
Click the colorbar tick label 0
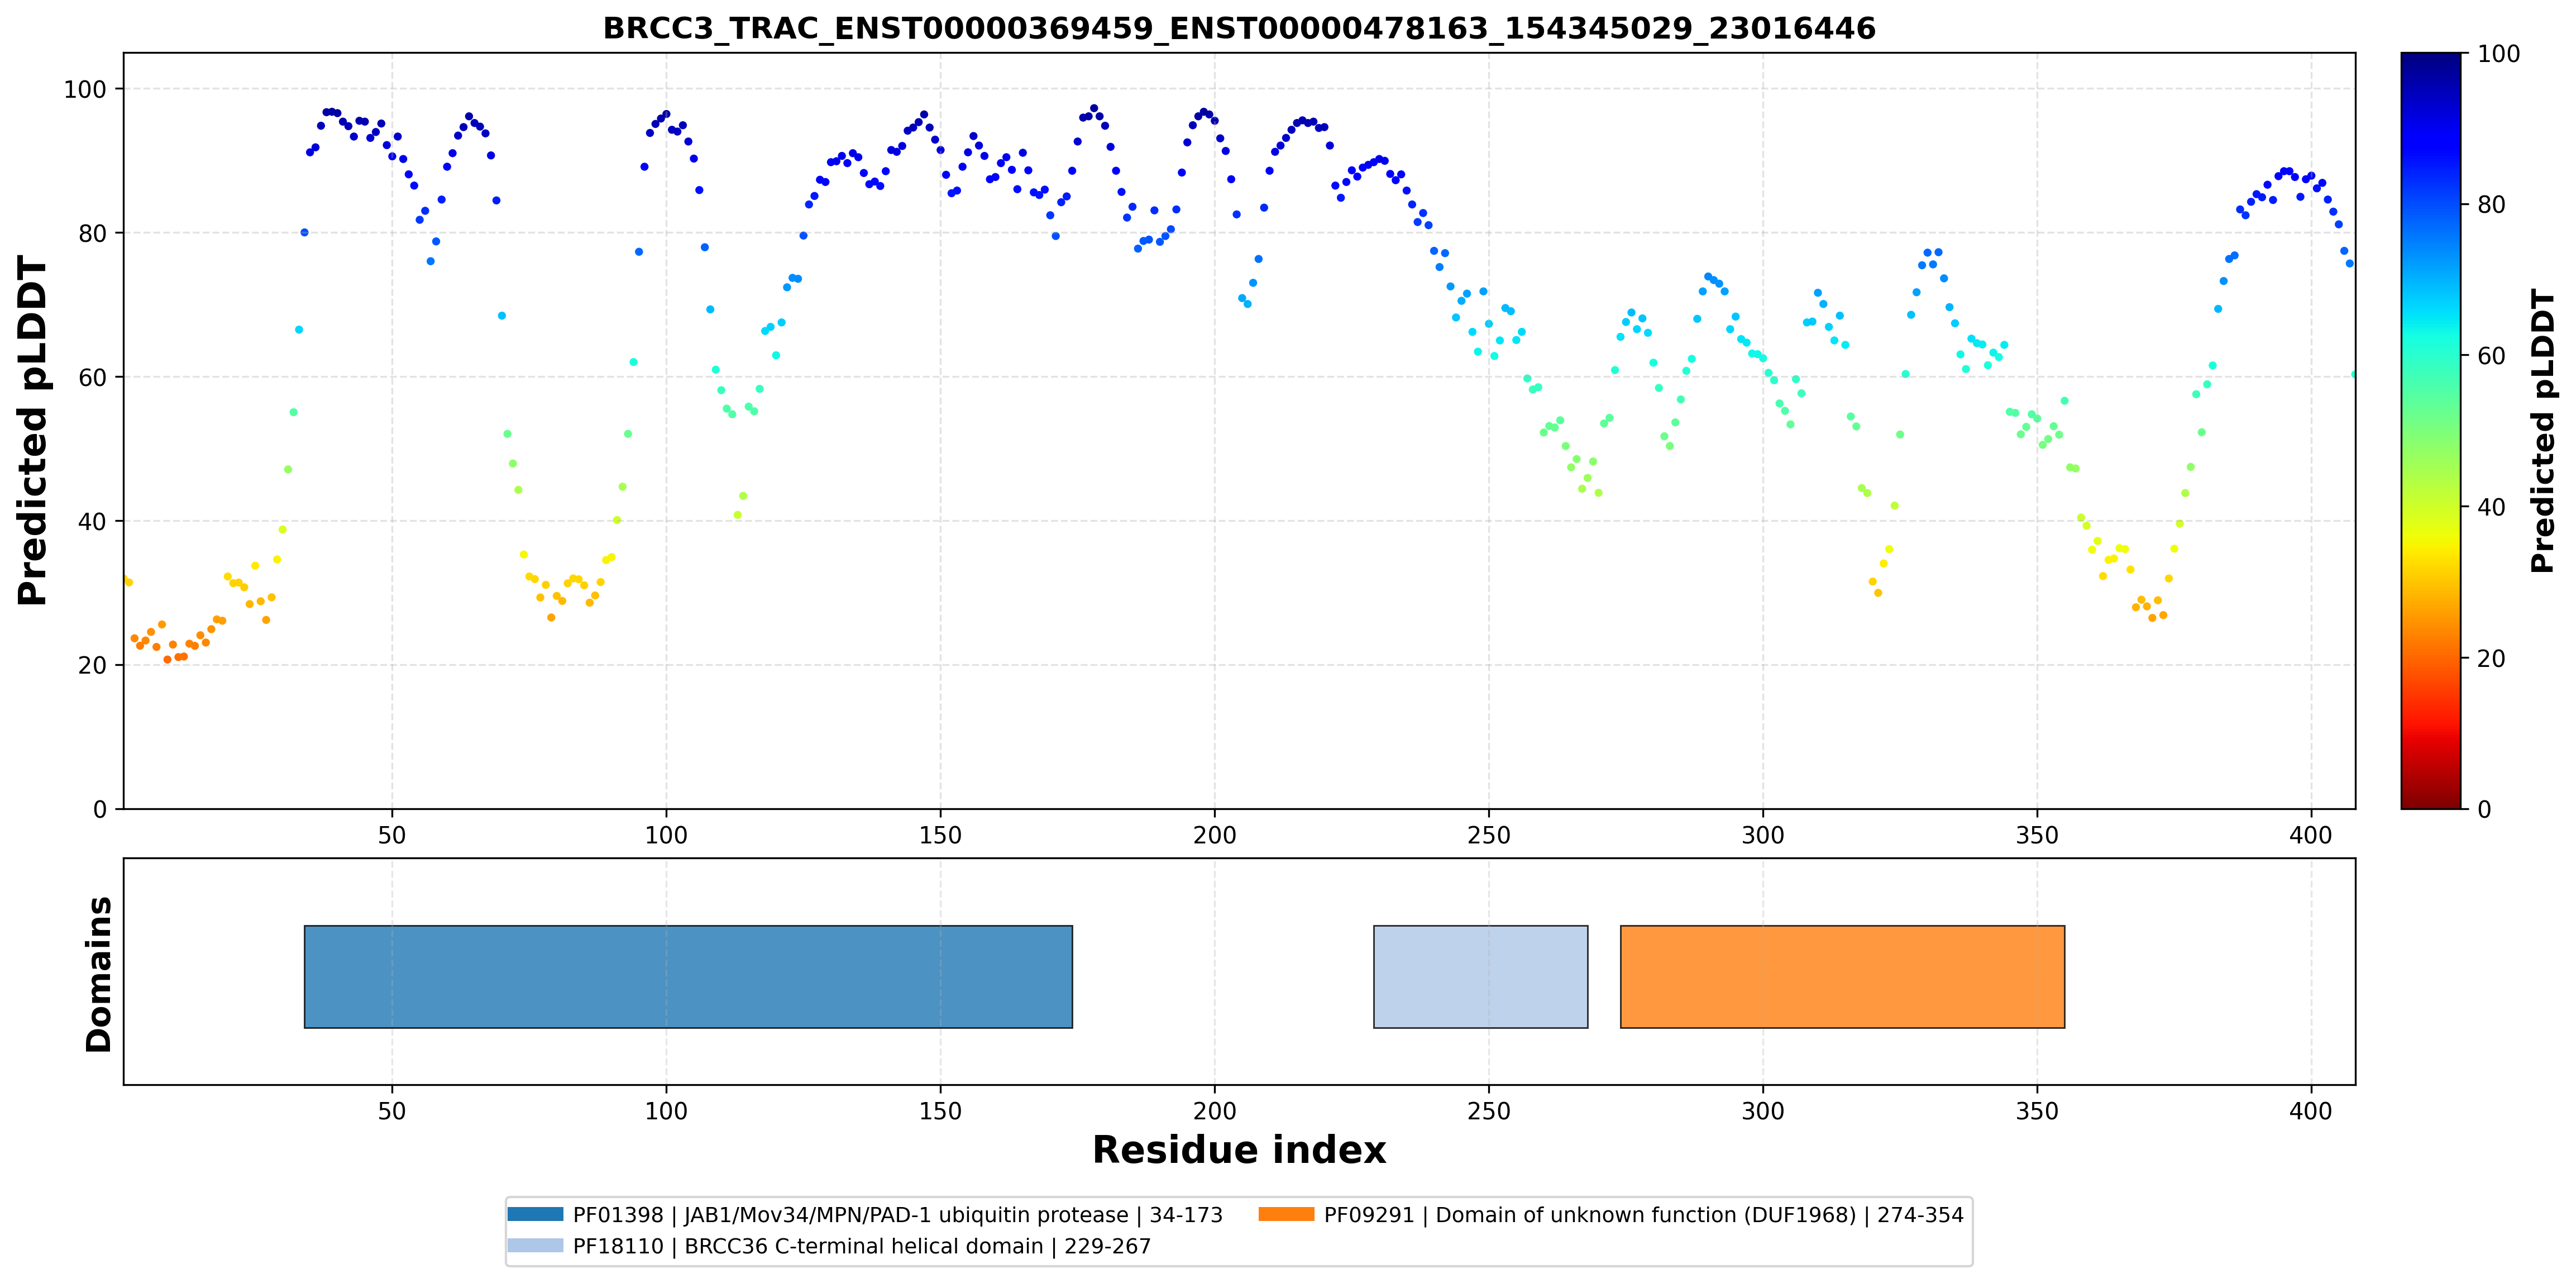[2484, 809]
